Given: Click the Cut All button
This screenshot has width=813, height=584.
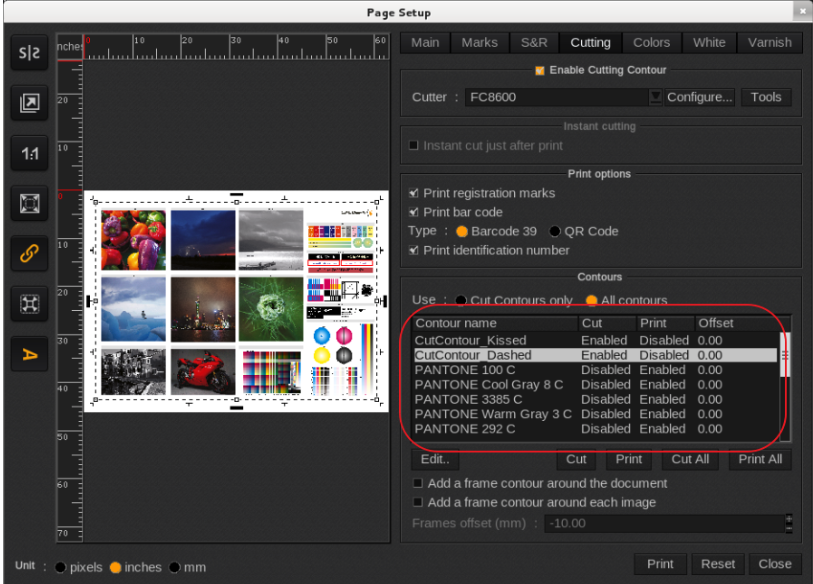Looking at the screenshot, I should click(690, 459).
